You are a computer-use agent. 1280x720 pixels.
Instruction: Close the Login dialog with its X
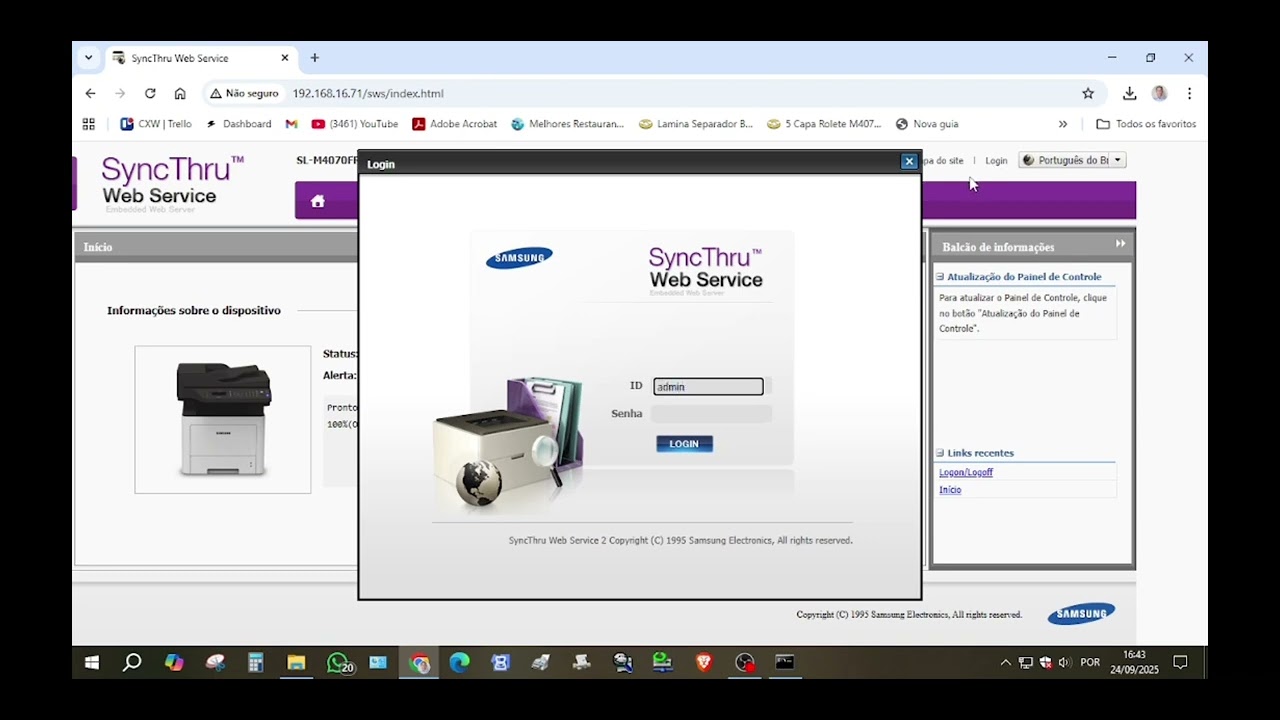[909, 161]
